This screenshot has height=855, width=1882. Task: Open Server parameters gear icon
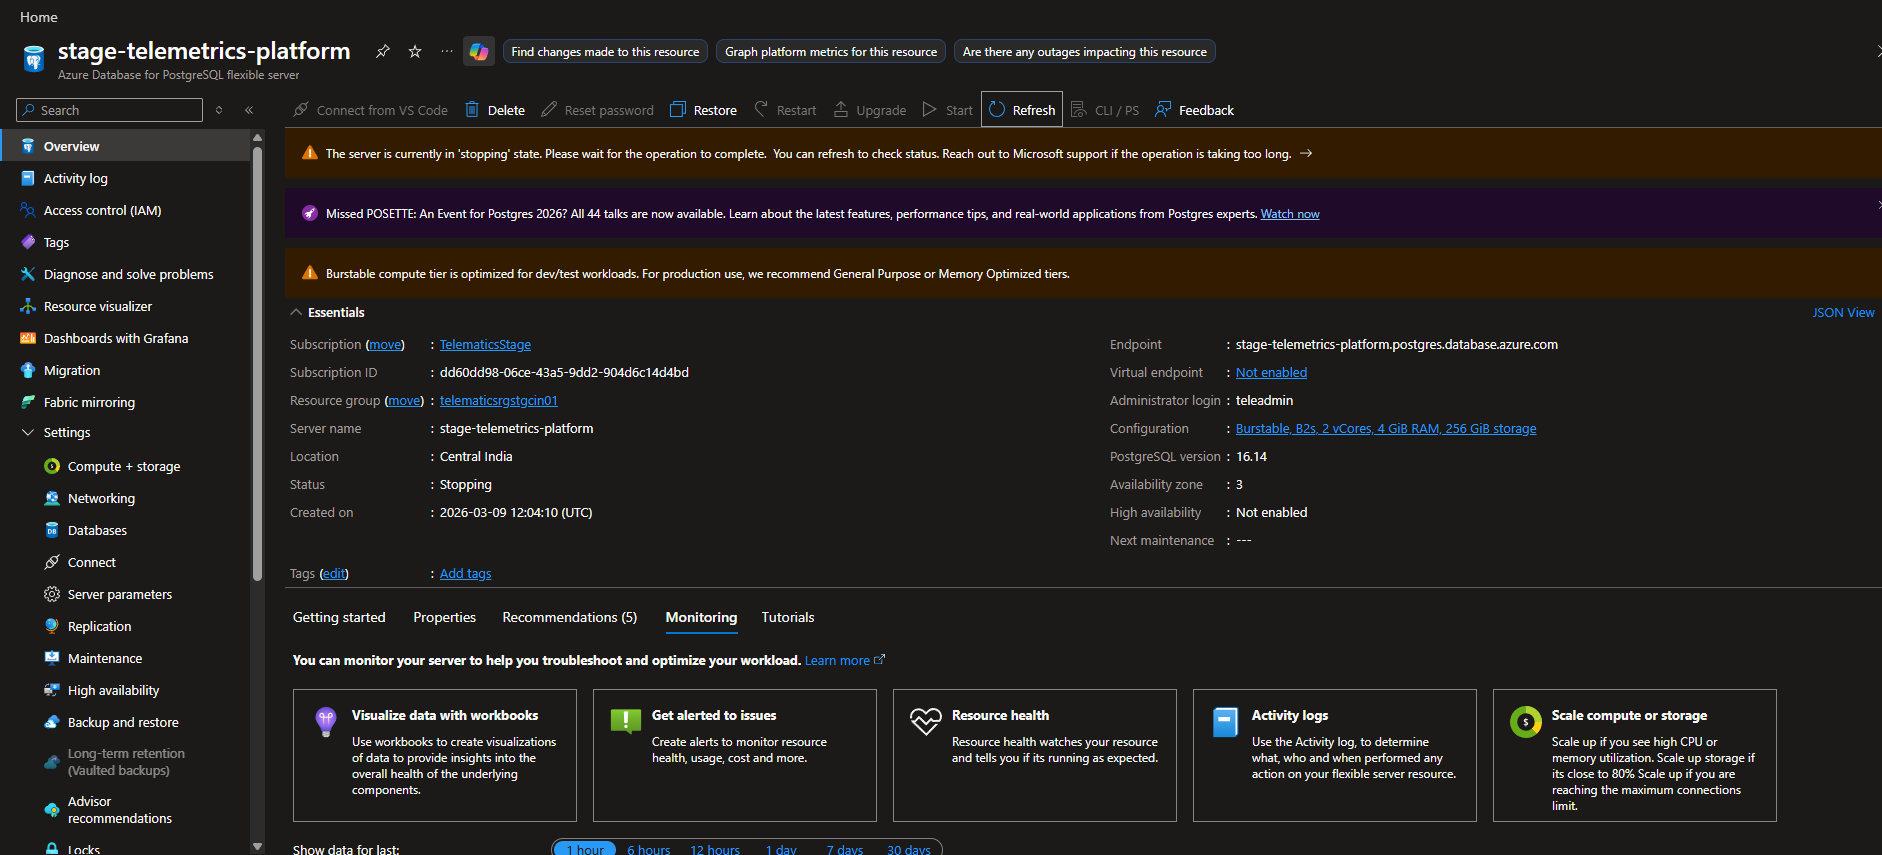click(x=52, y=594)
